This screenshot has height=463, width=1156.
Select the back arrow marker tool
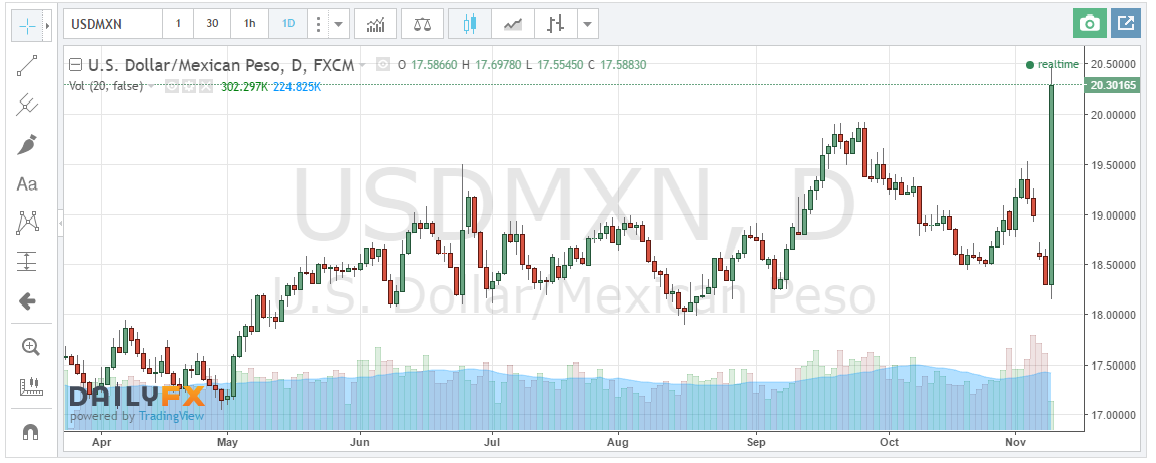(x=27, y=301)
